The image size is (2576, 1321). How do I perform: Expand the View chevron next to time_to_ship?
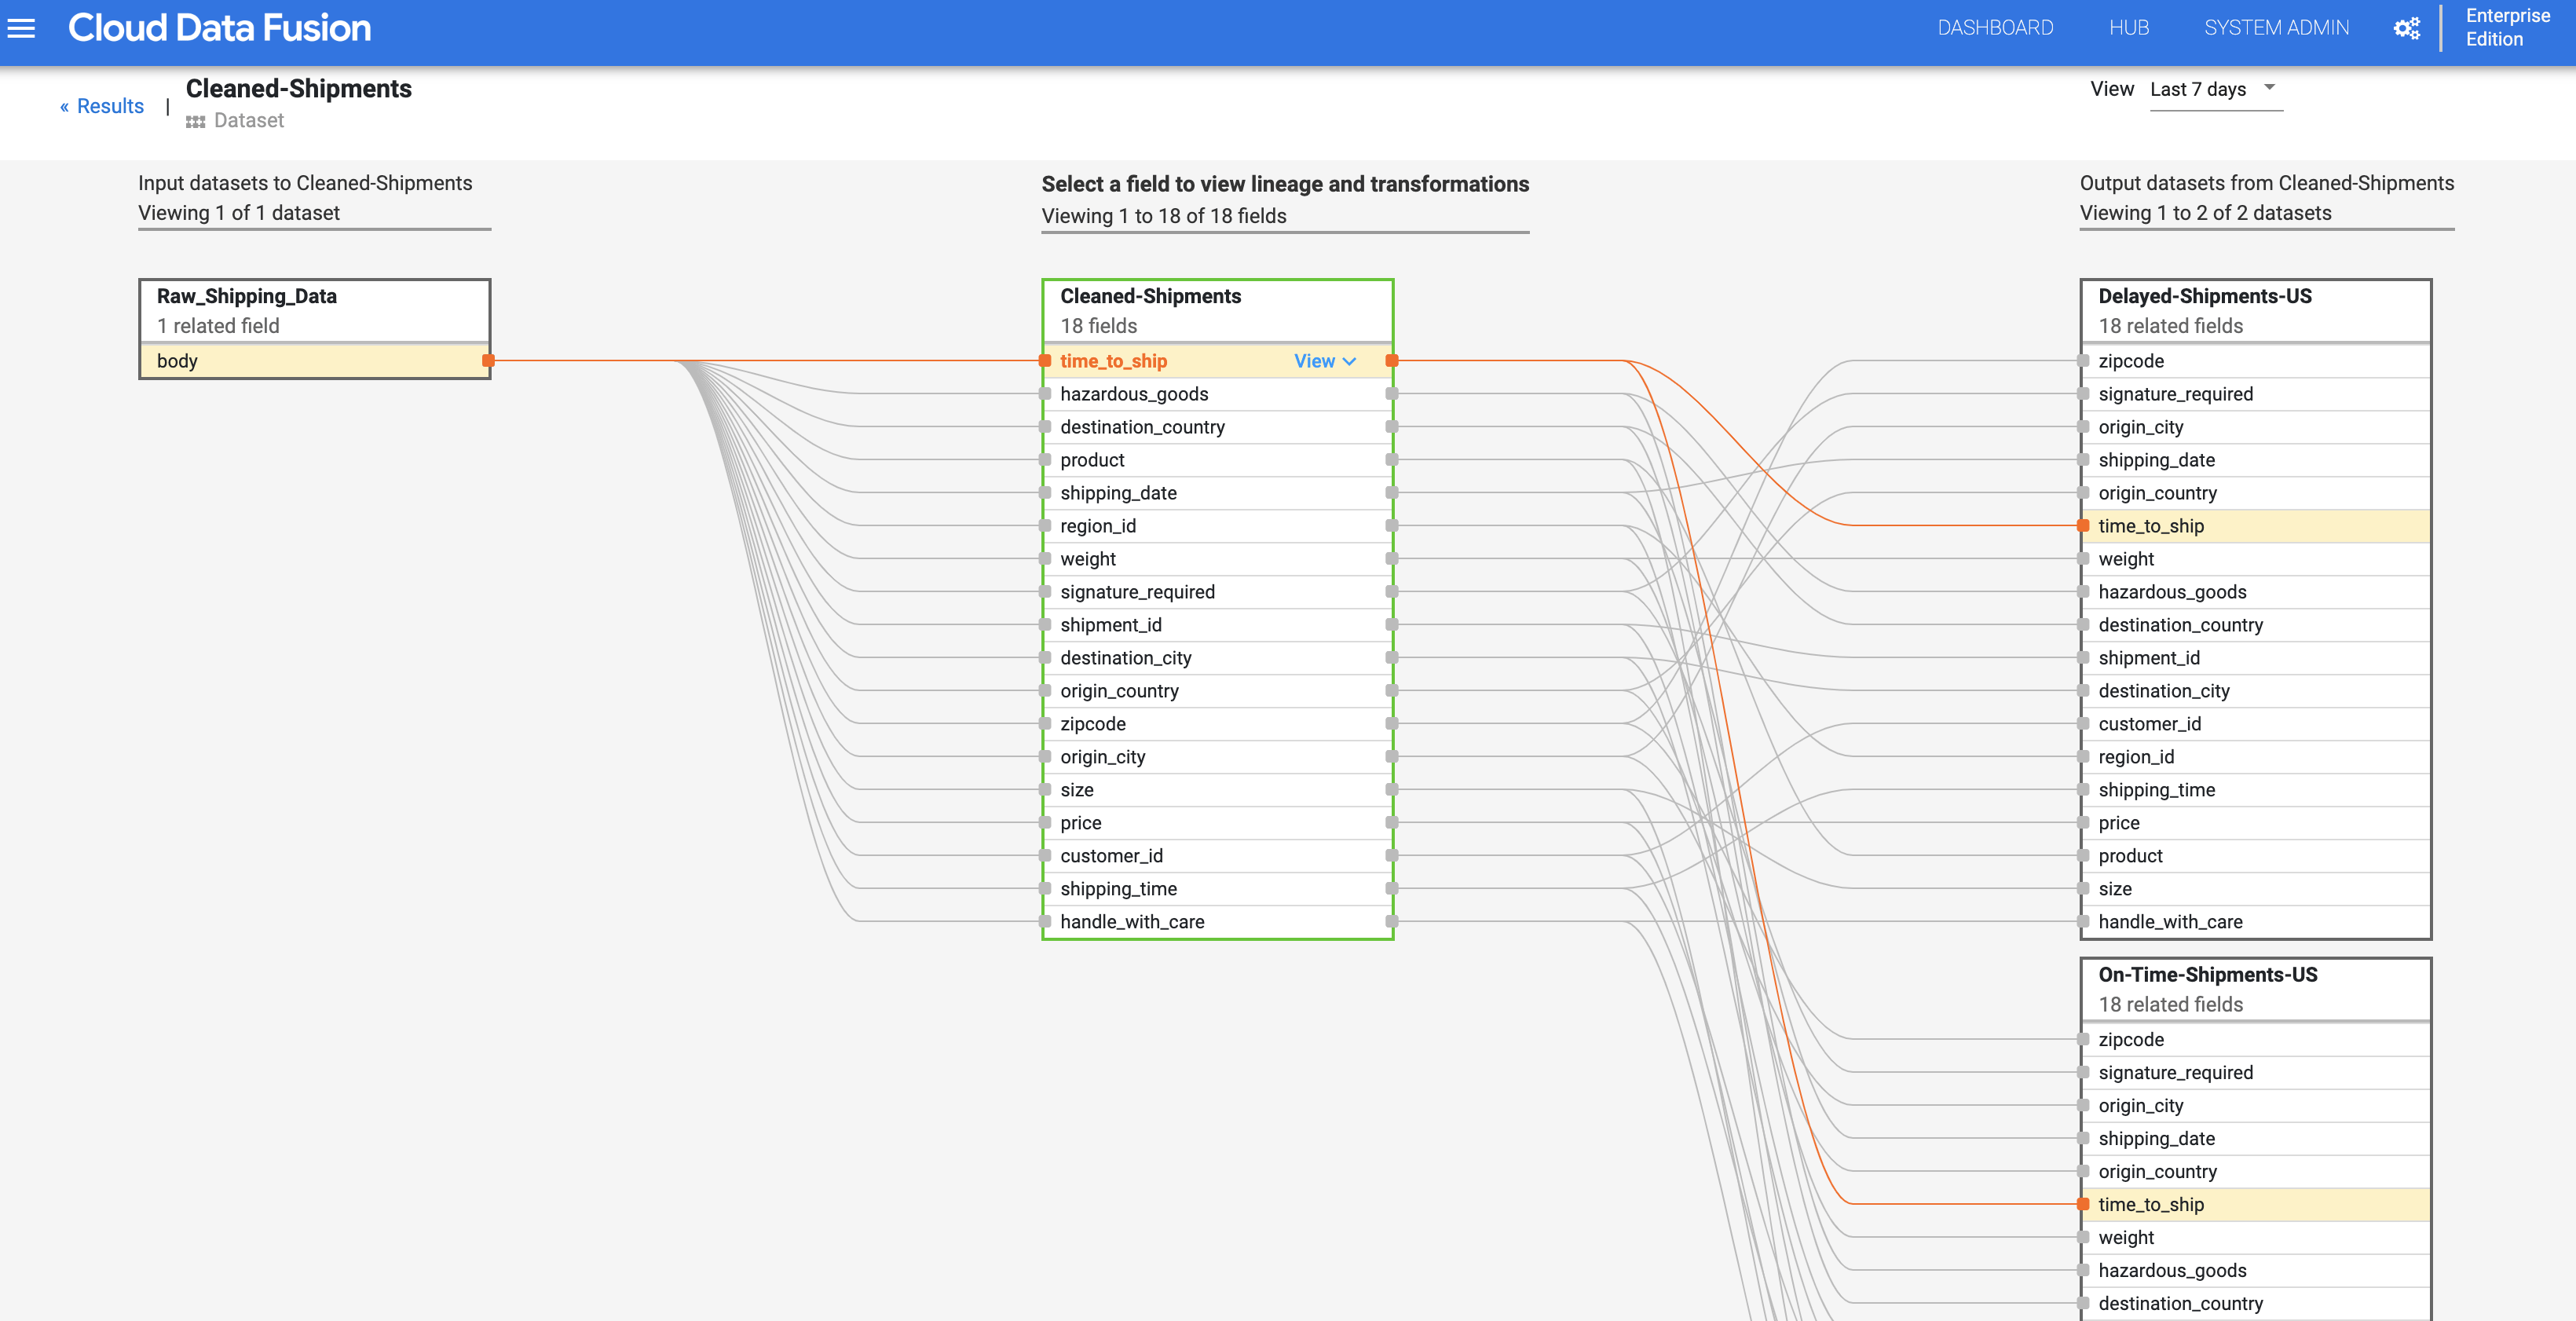point(1349,361)
